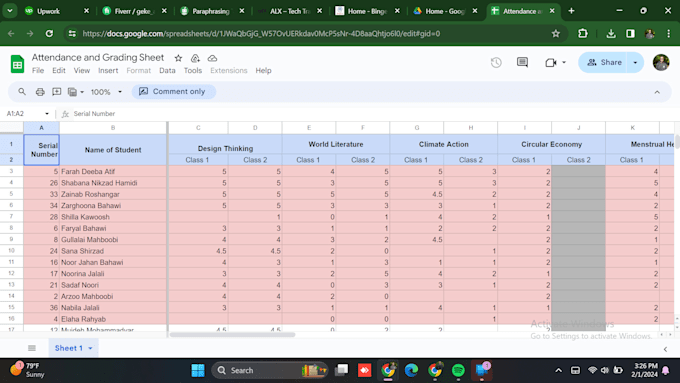
Task: Star the Attendance and Grading Sheet document
Action: click(x=178, y=58)
